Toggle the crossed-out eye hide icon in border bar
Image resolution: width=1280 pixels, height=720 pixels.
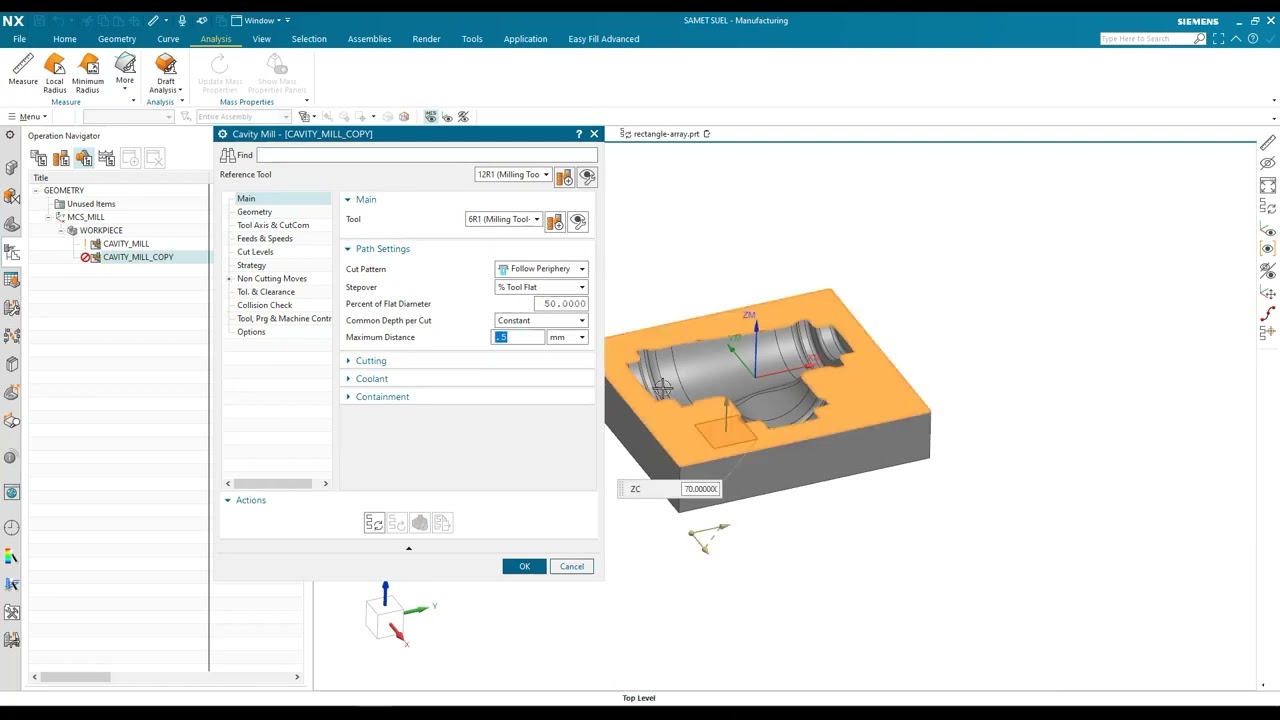[463, 117]
